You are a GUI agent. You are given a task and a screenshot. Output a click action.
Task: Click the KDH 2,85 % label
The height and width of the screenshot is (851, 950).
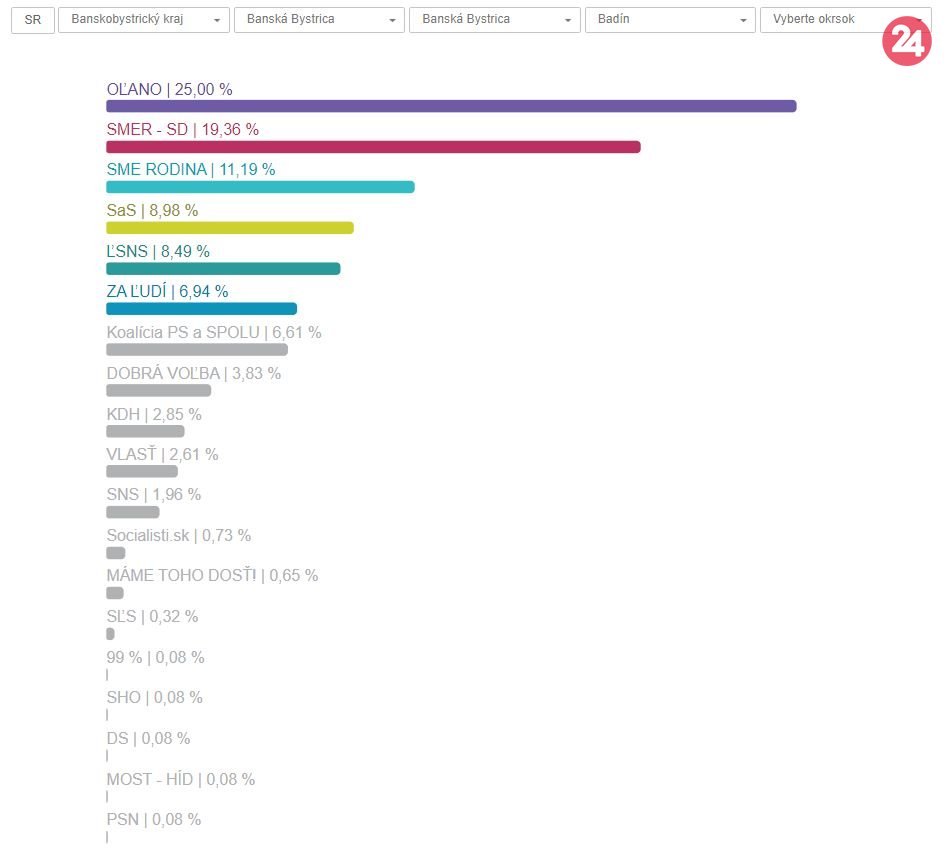[x=153, y=414]
